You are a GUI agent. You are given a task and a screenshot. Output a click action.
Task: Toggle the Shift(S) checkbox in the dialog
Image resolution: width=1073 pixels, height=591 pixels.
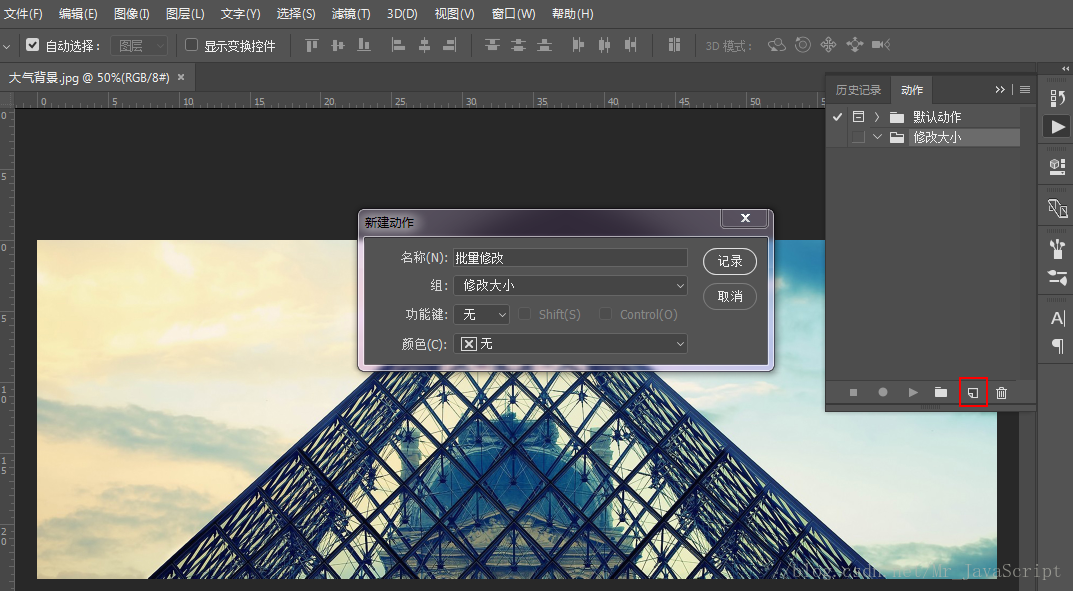(x=525, y=314)
